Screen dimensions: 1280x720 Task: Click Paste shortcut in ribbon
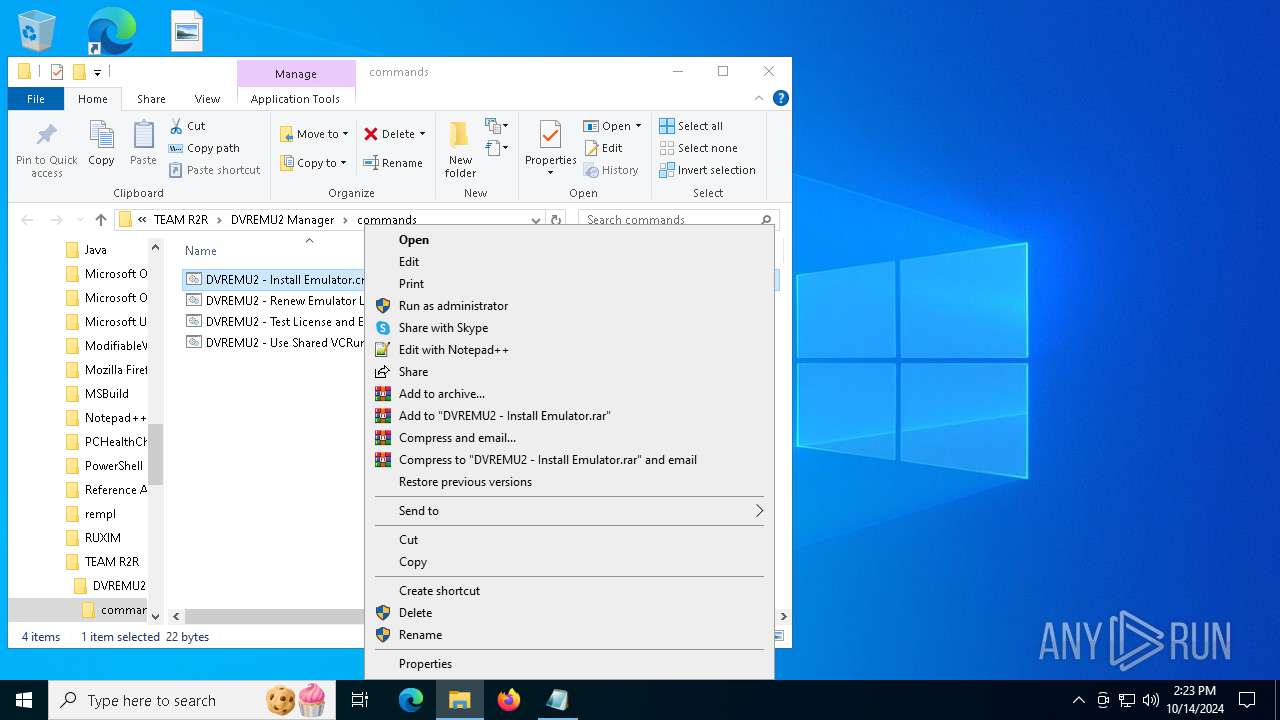coord(214,170)
